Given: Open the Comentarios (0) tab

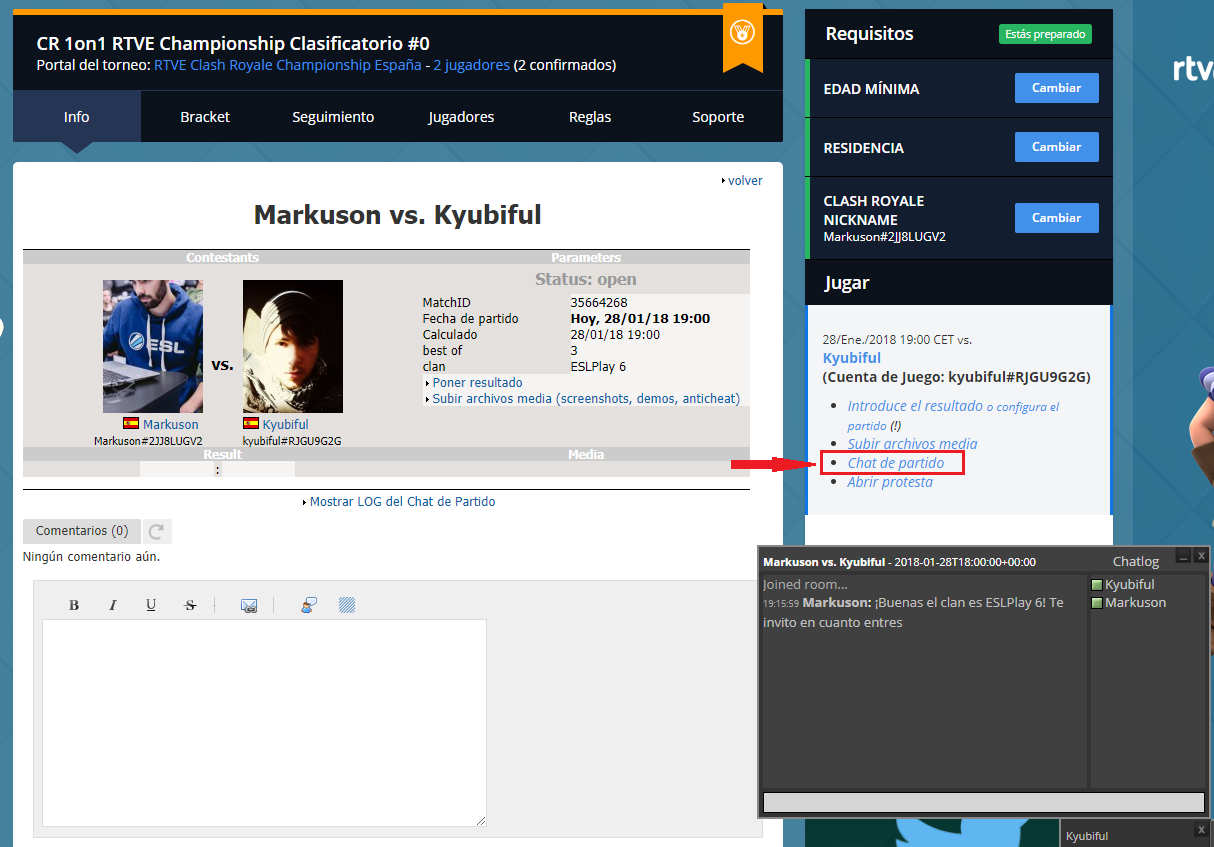Looking at the screenshot, I should click(x=82, y=531).
